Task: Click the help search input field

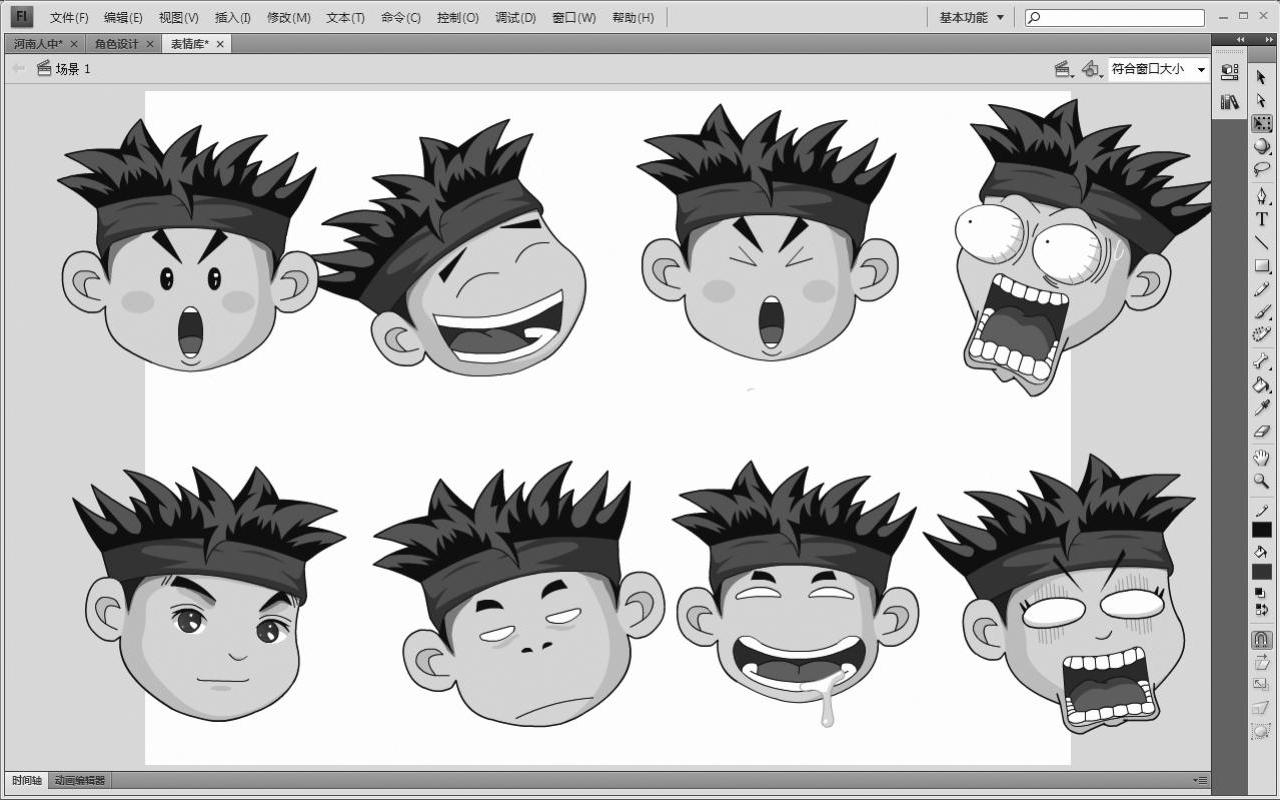Action: (1114, 17)
